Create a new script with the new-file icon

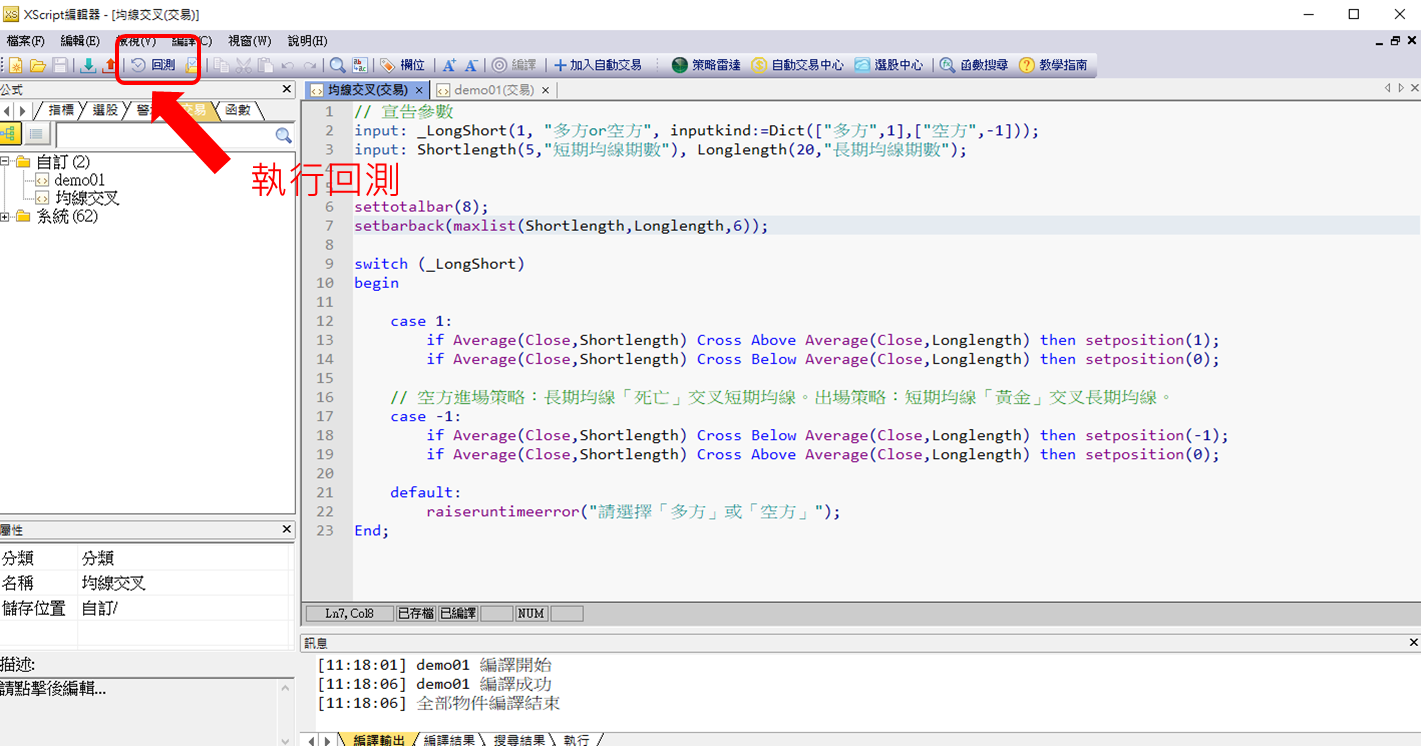[x=16, y=65]
